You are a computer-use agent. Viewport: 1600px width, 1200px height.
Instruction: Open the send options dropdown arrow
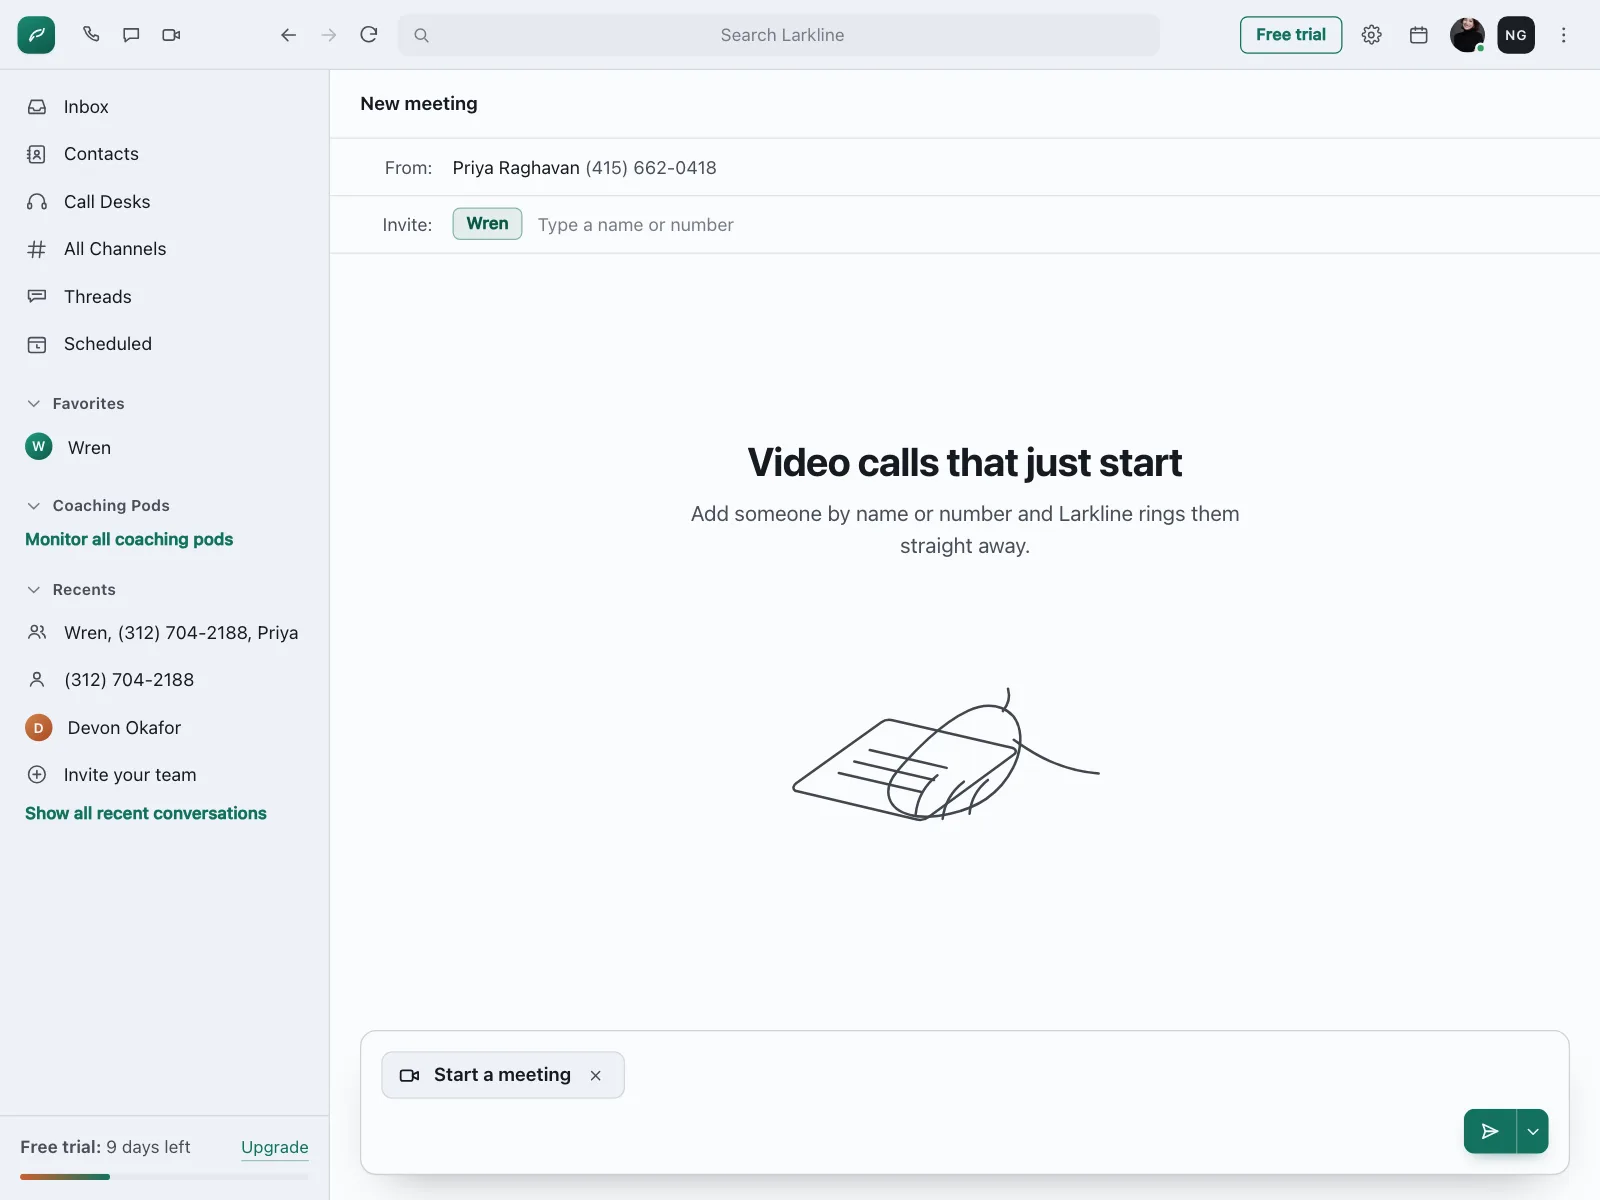(1533, 1131)
